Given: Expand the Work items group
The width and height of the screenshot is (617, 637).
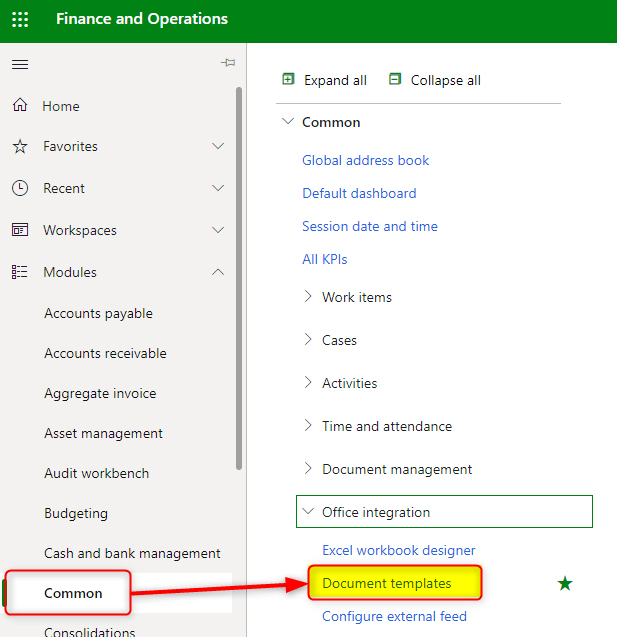Looking at the screenshot, I should pos(308,297).
